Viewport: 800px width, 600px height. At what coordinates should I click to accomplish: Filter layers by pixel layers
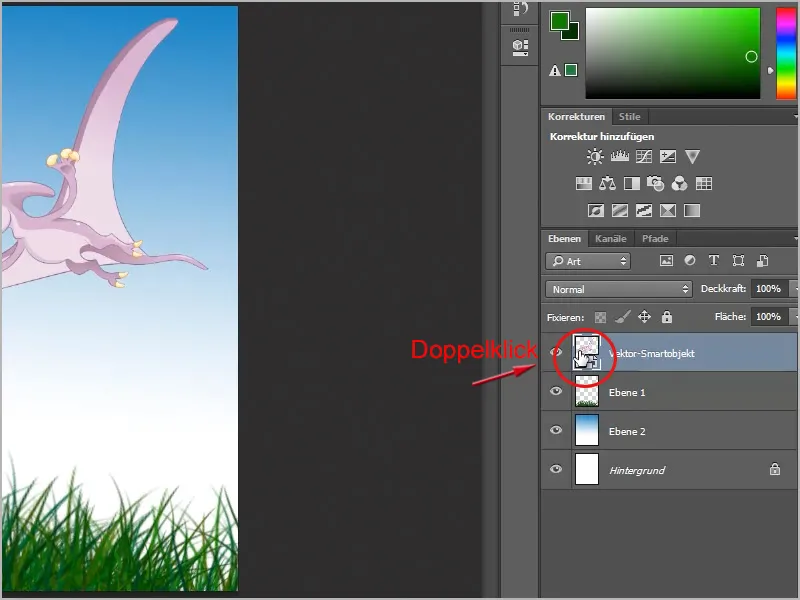click(666, 261)
